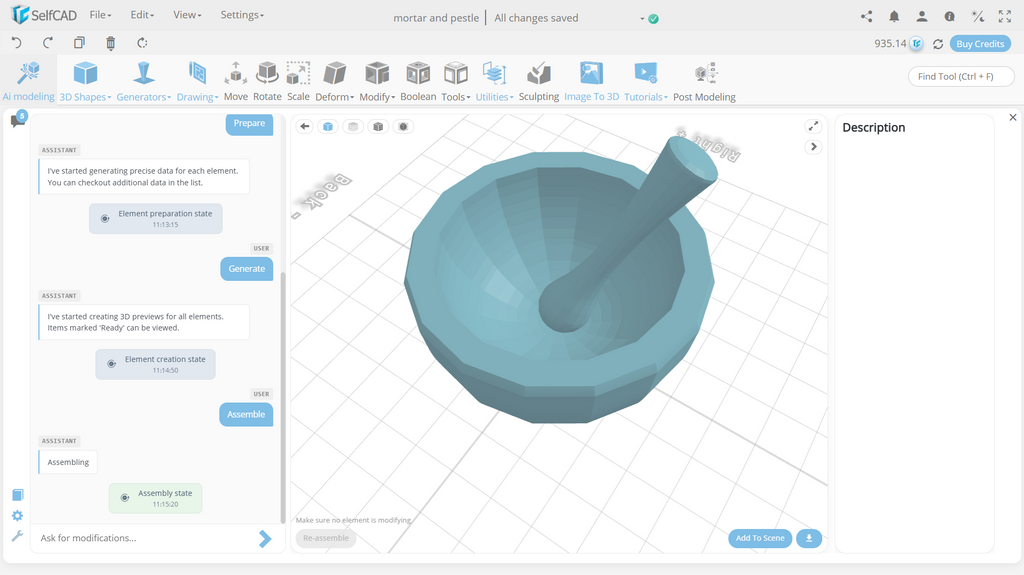Click the Ask for modifications input

(146, 538)
